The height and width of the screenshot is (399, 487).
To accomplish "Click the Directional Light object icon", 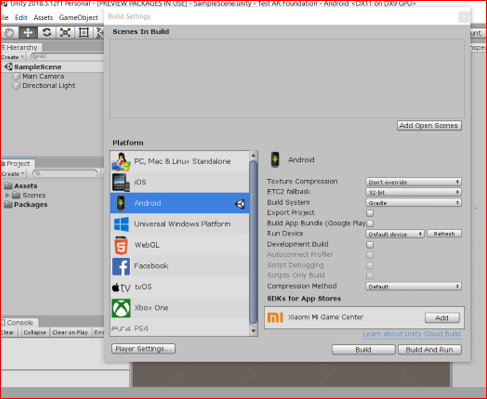I will click(x=16, y=86).
